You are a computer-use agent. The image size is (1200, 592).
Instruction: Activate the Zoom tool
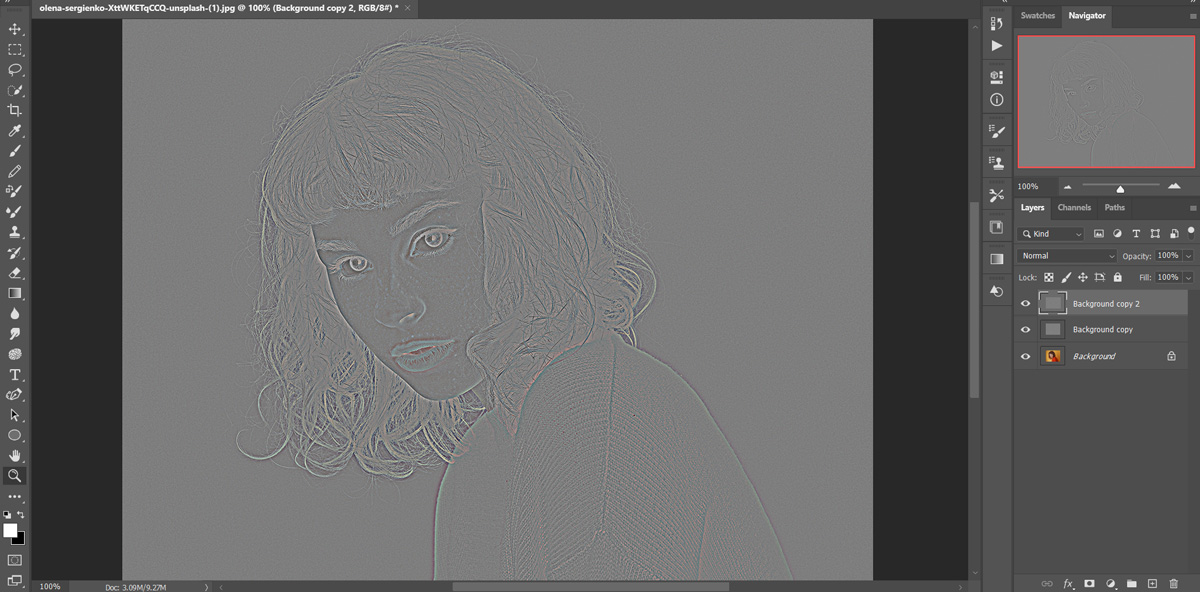coord(14,476)
